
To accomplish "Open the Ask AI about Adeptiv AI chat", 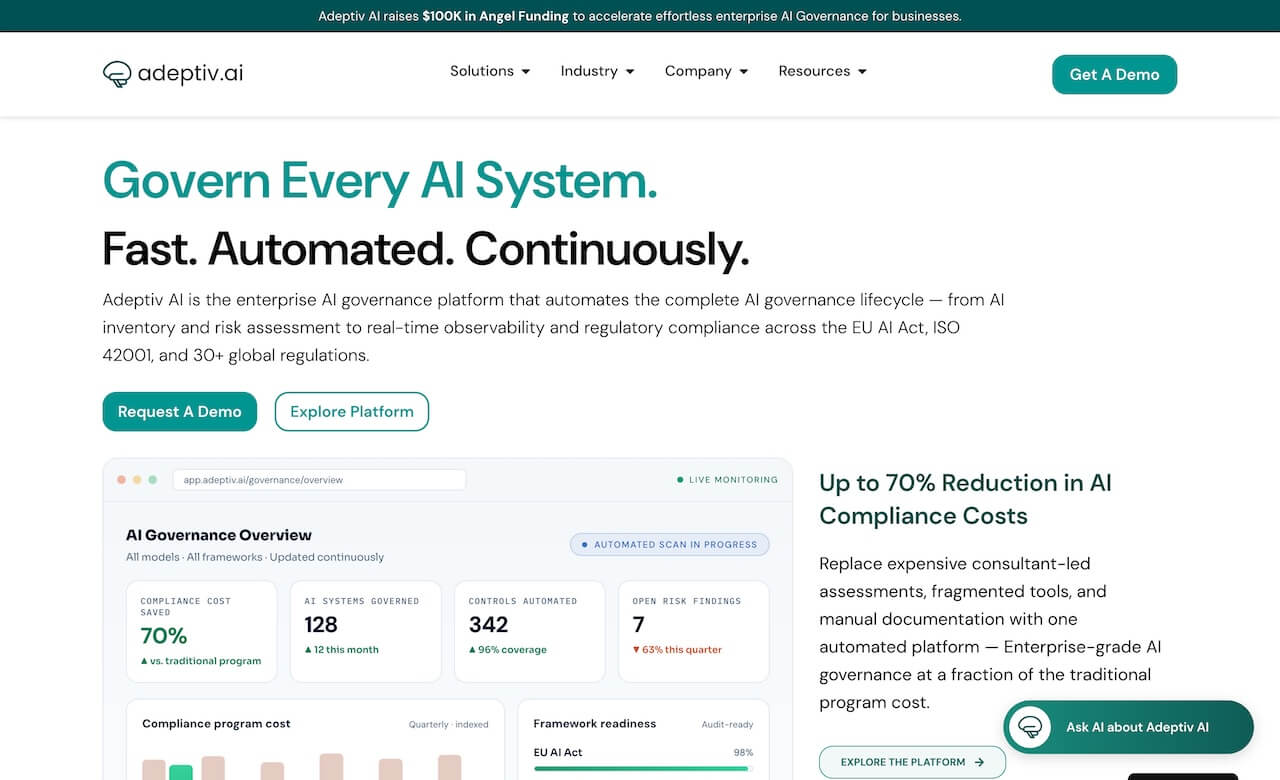I will [1128, 727].
